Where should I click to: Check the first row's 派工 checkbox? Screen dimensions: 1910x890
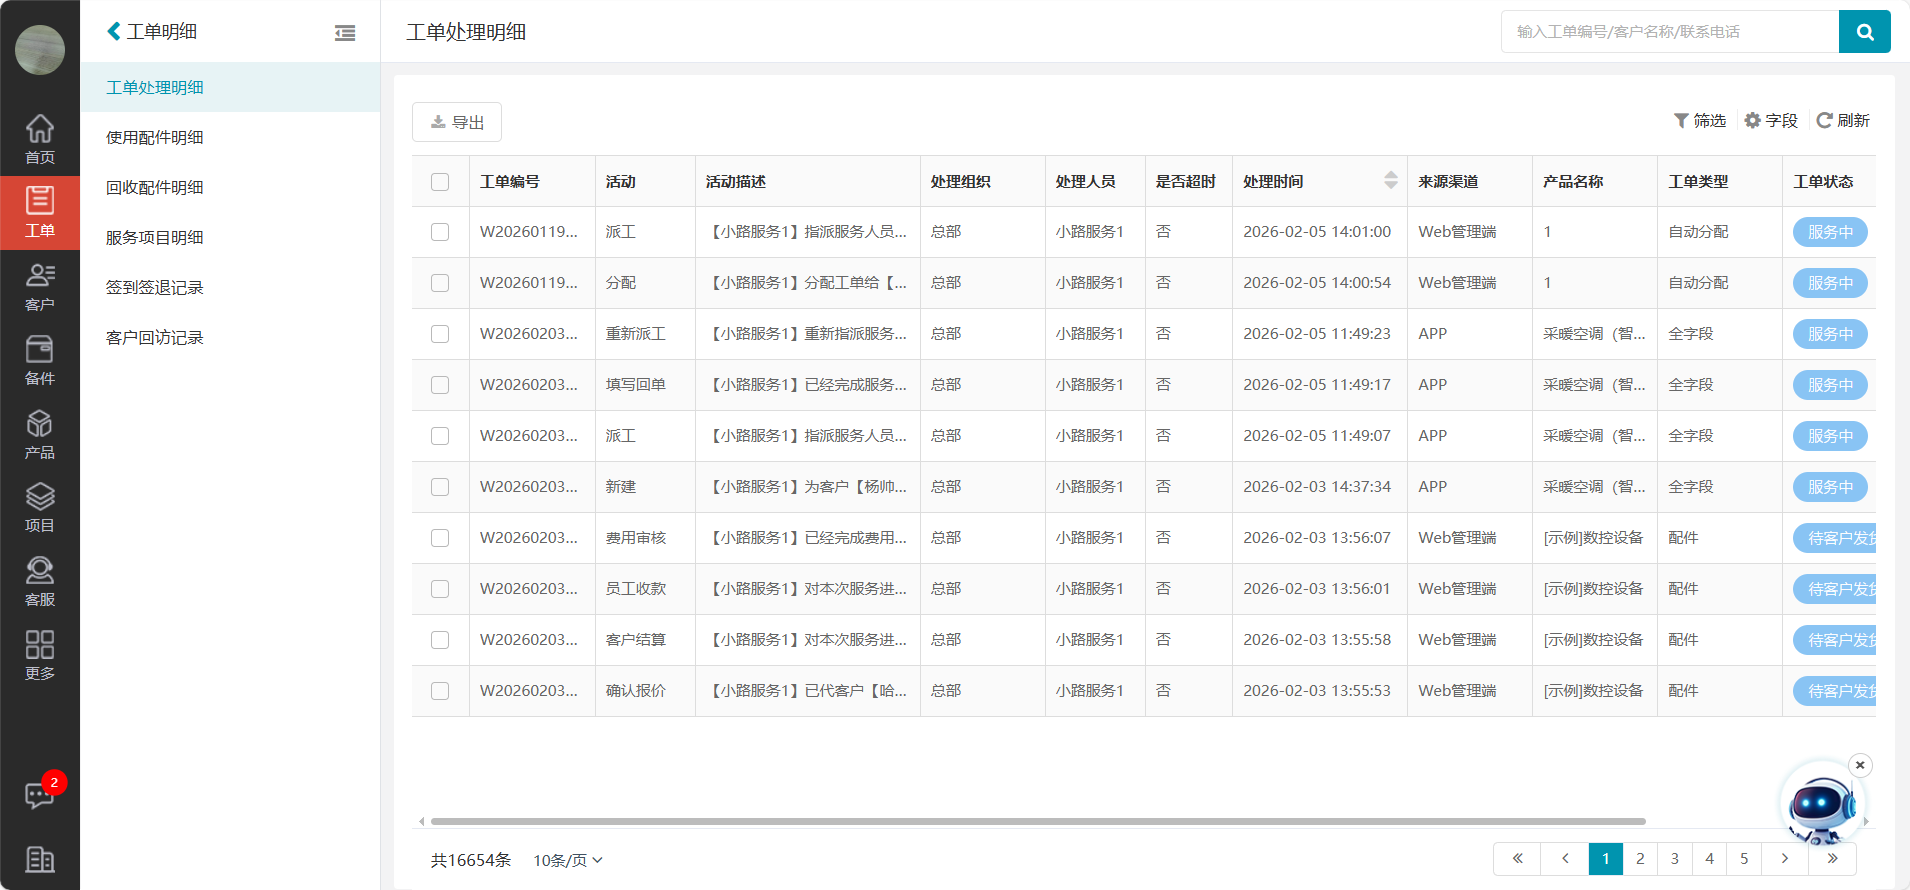click(x=440, y=232)
